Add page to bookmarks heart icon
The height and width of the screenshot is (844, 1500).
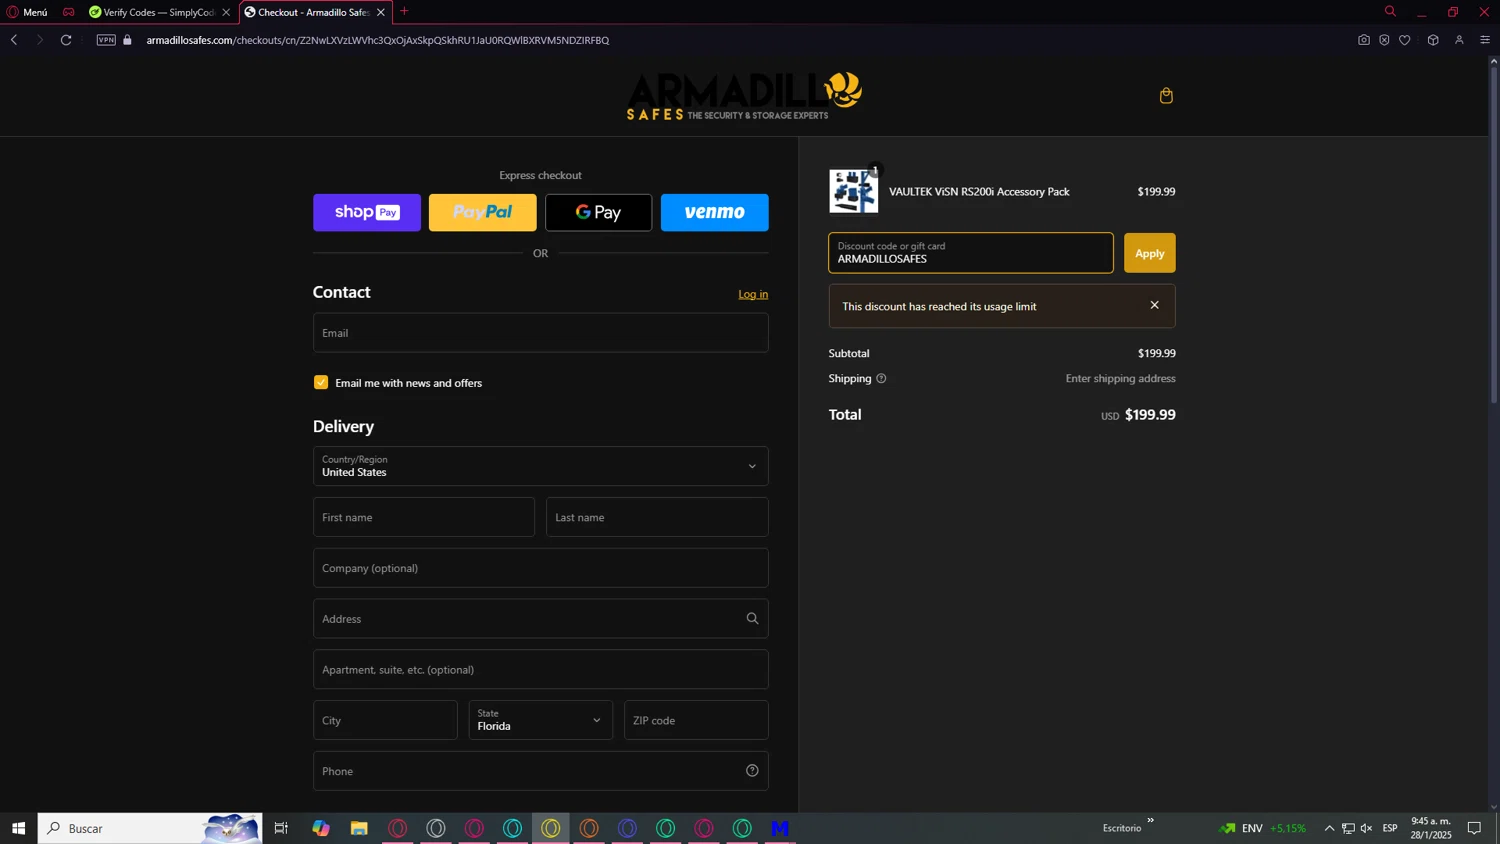pos(1405,40)
